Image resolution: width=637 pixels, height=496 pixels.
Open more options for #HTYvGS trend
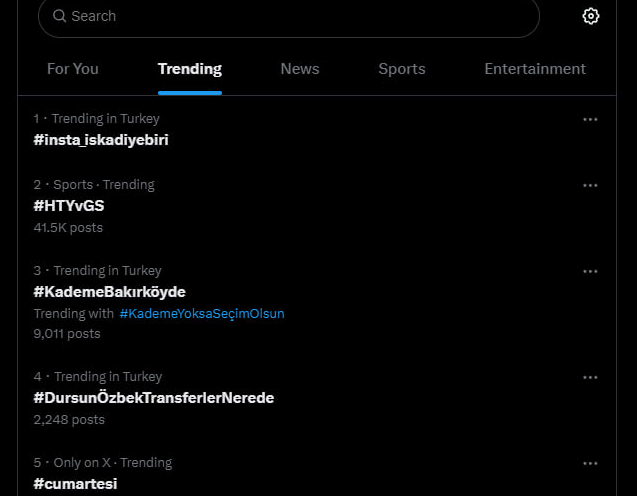tap(590, 185)
